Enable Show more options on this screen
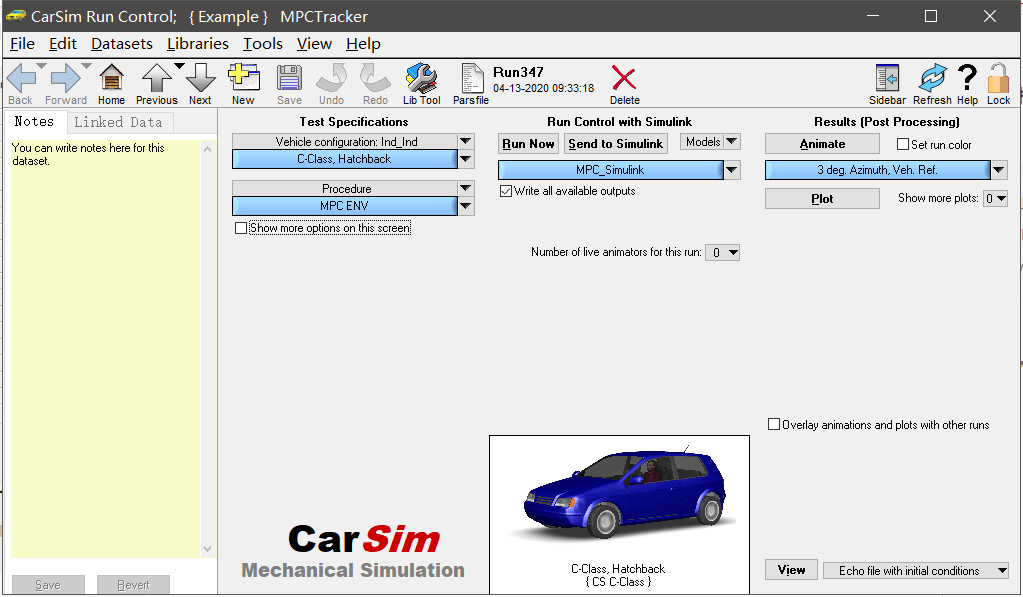Image resolution: width=1023 pixels, height=597 pixels. 241,228
